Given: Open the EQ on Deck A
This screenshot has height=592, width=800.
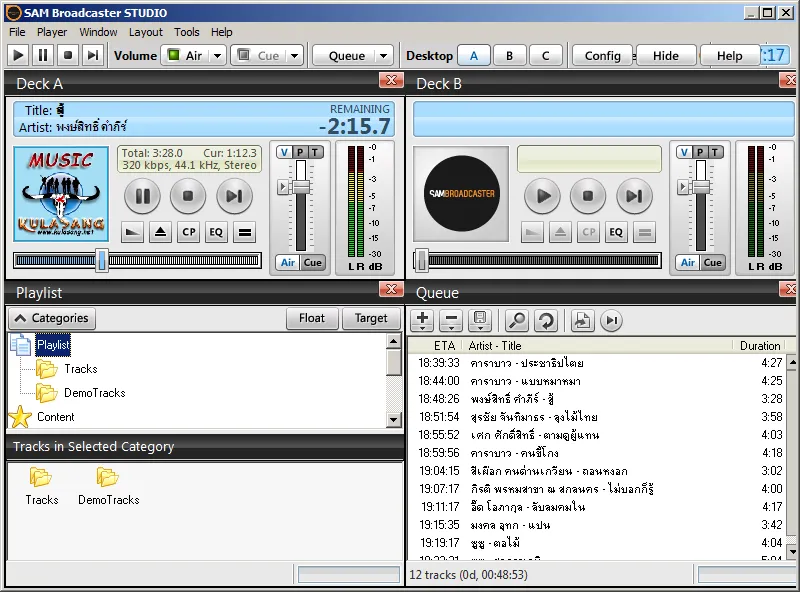Looking at the screenshot, I should (x=216, y=233).
